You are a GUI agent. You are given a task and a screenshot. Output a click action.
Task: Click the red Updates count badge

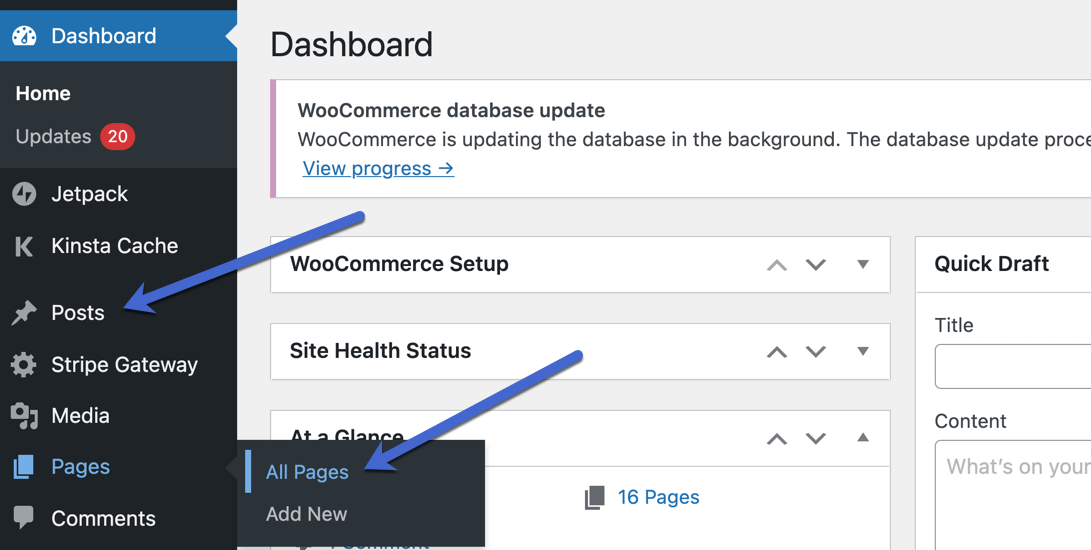click(x=118, y=136)
